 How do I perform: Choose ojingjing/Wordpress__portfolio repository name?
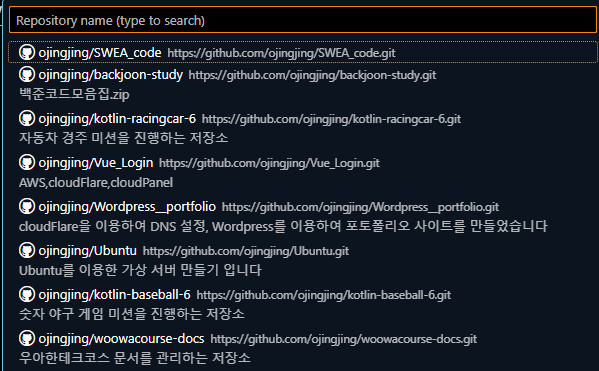click(x=127, y=207)
